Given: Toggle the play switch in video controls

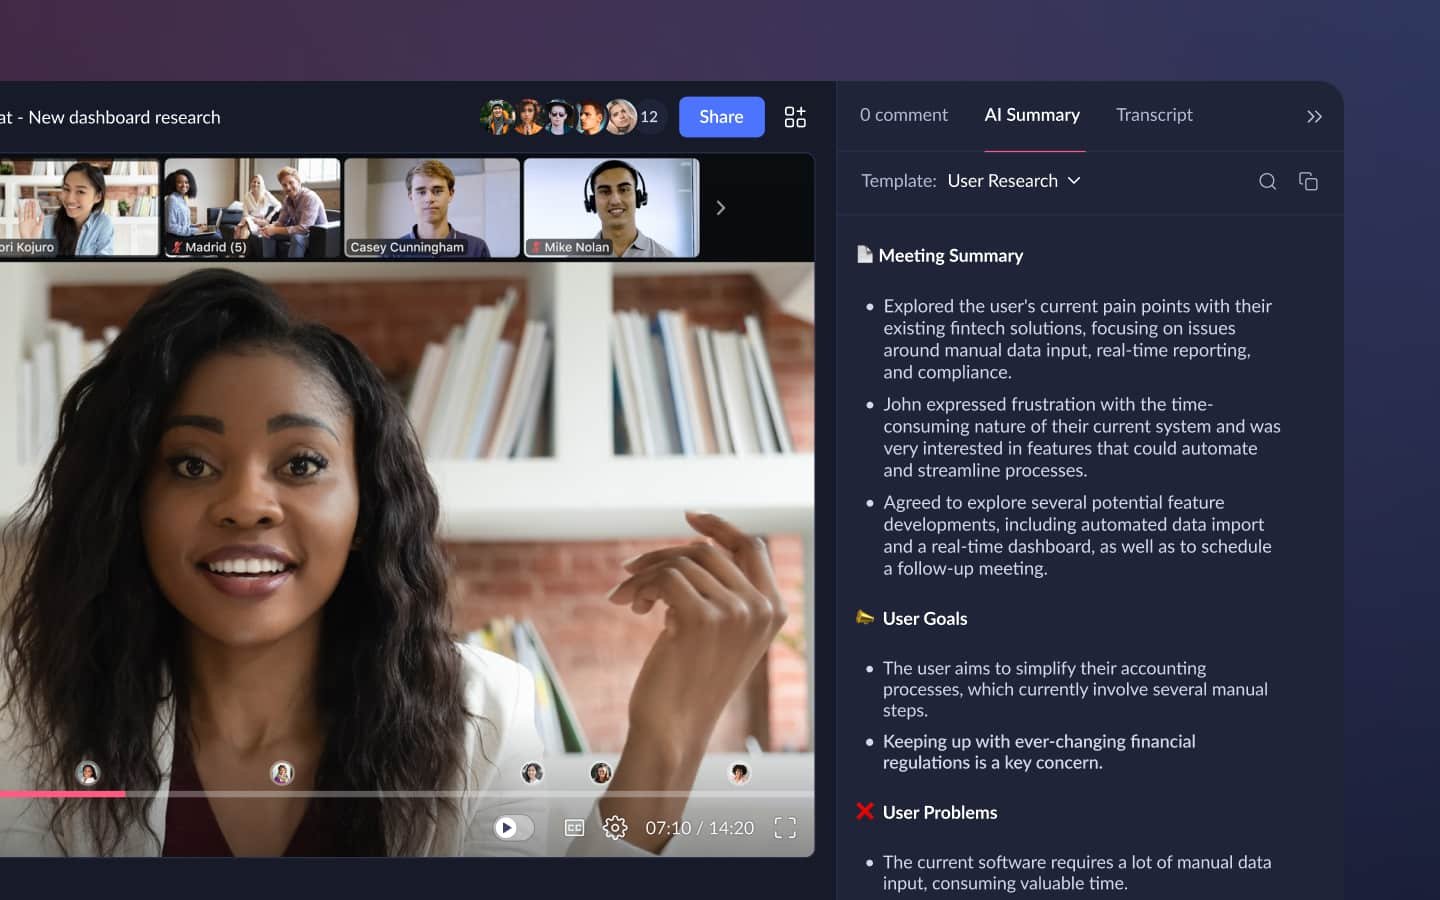Looking at the screenshot, I should [x=513, y=828].
